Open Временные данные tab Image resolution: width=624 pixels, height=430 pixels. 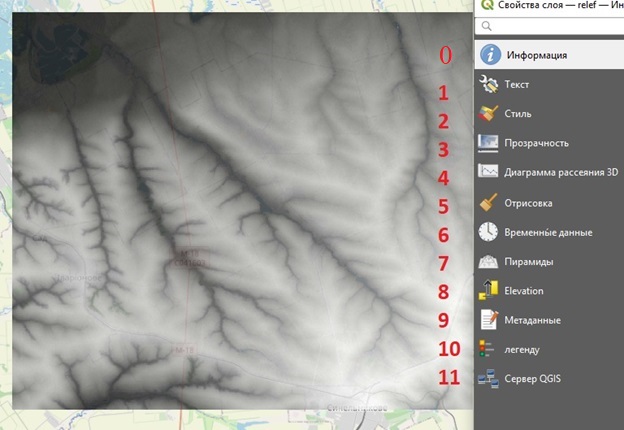click(x=549, y=232)
